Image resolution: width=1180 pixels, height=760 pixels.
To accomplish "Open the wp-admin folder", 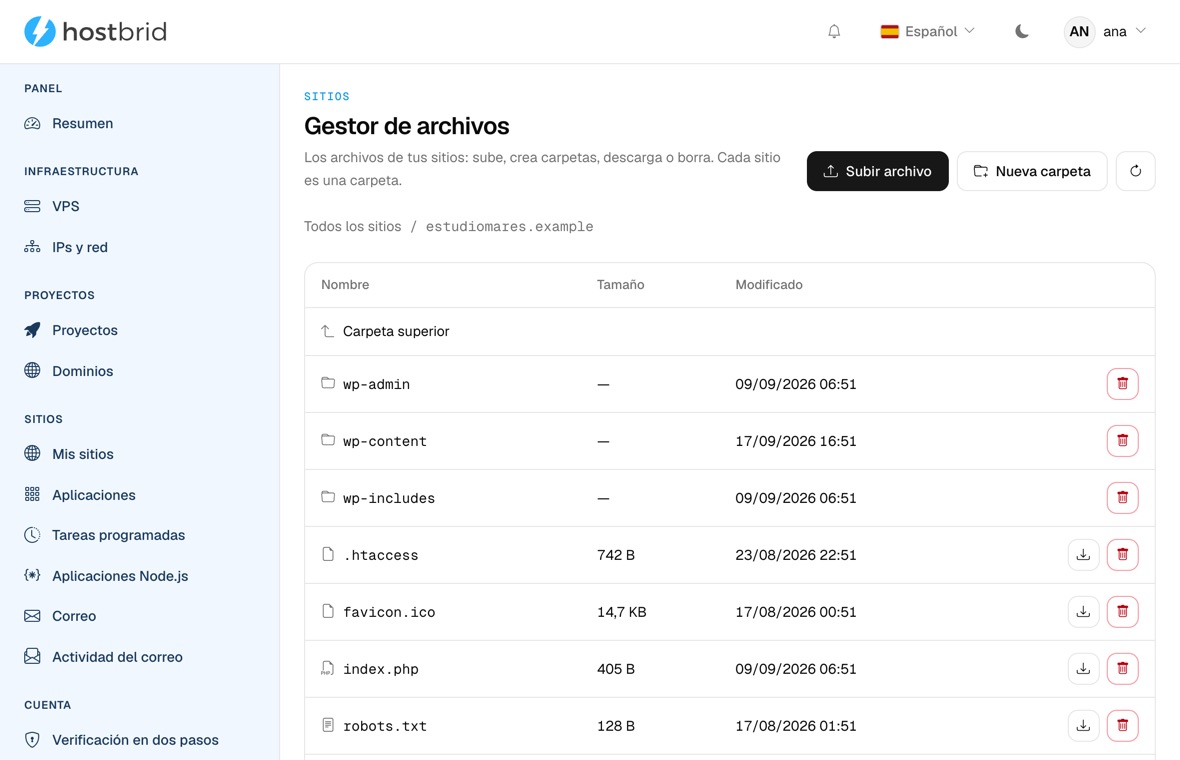I will pos(376,384).
